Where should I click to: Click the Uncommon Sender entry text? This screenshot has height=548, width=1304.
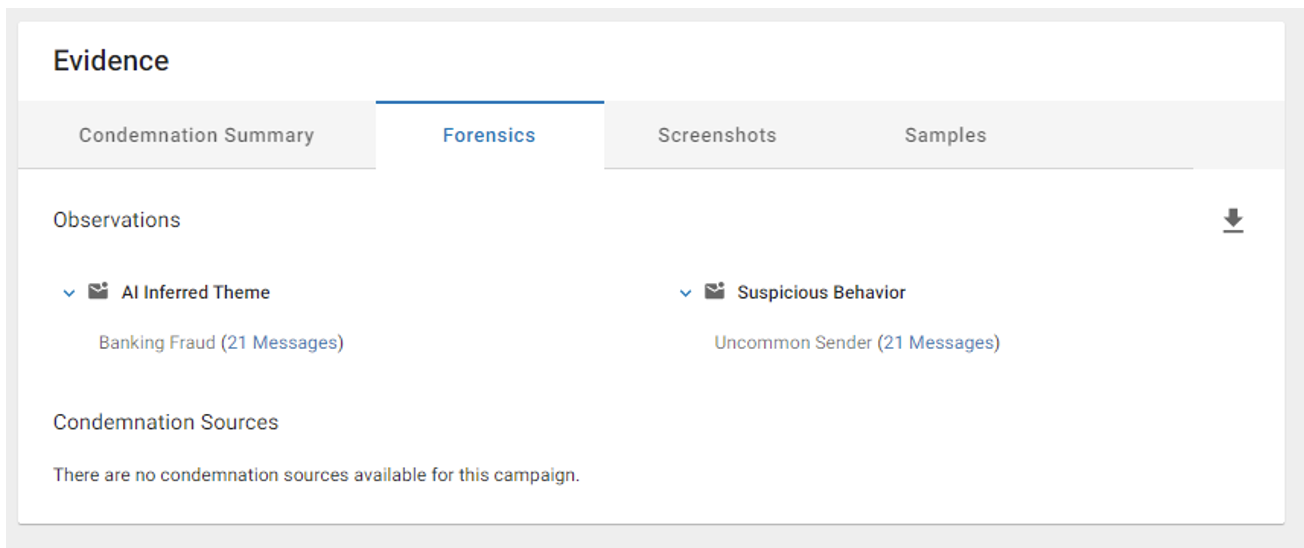[793, 343]
